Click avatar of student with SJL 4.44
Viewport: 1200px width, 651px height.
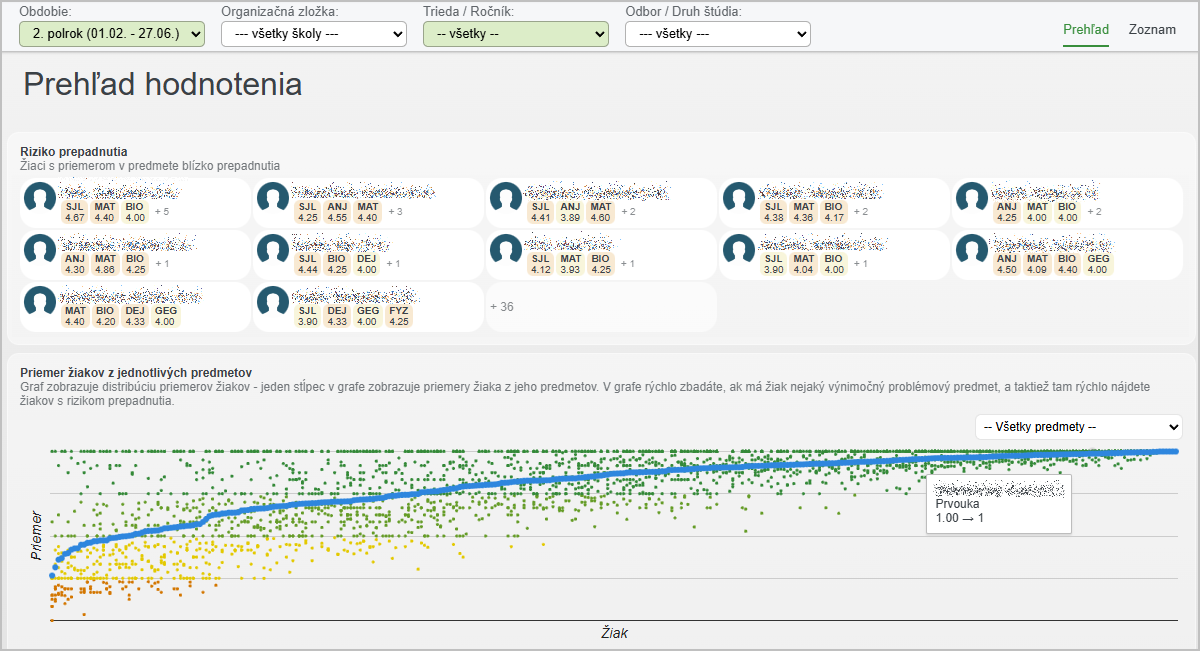tap(274, 250)
